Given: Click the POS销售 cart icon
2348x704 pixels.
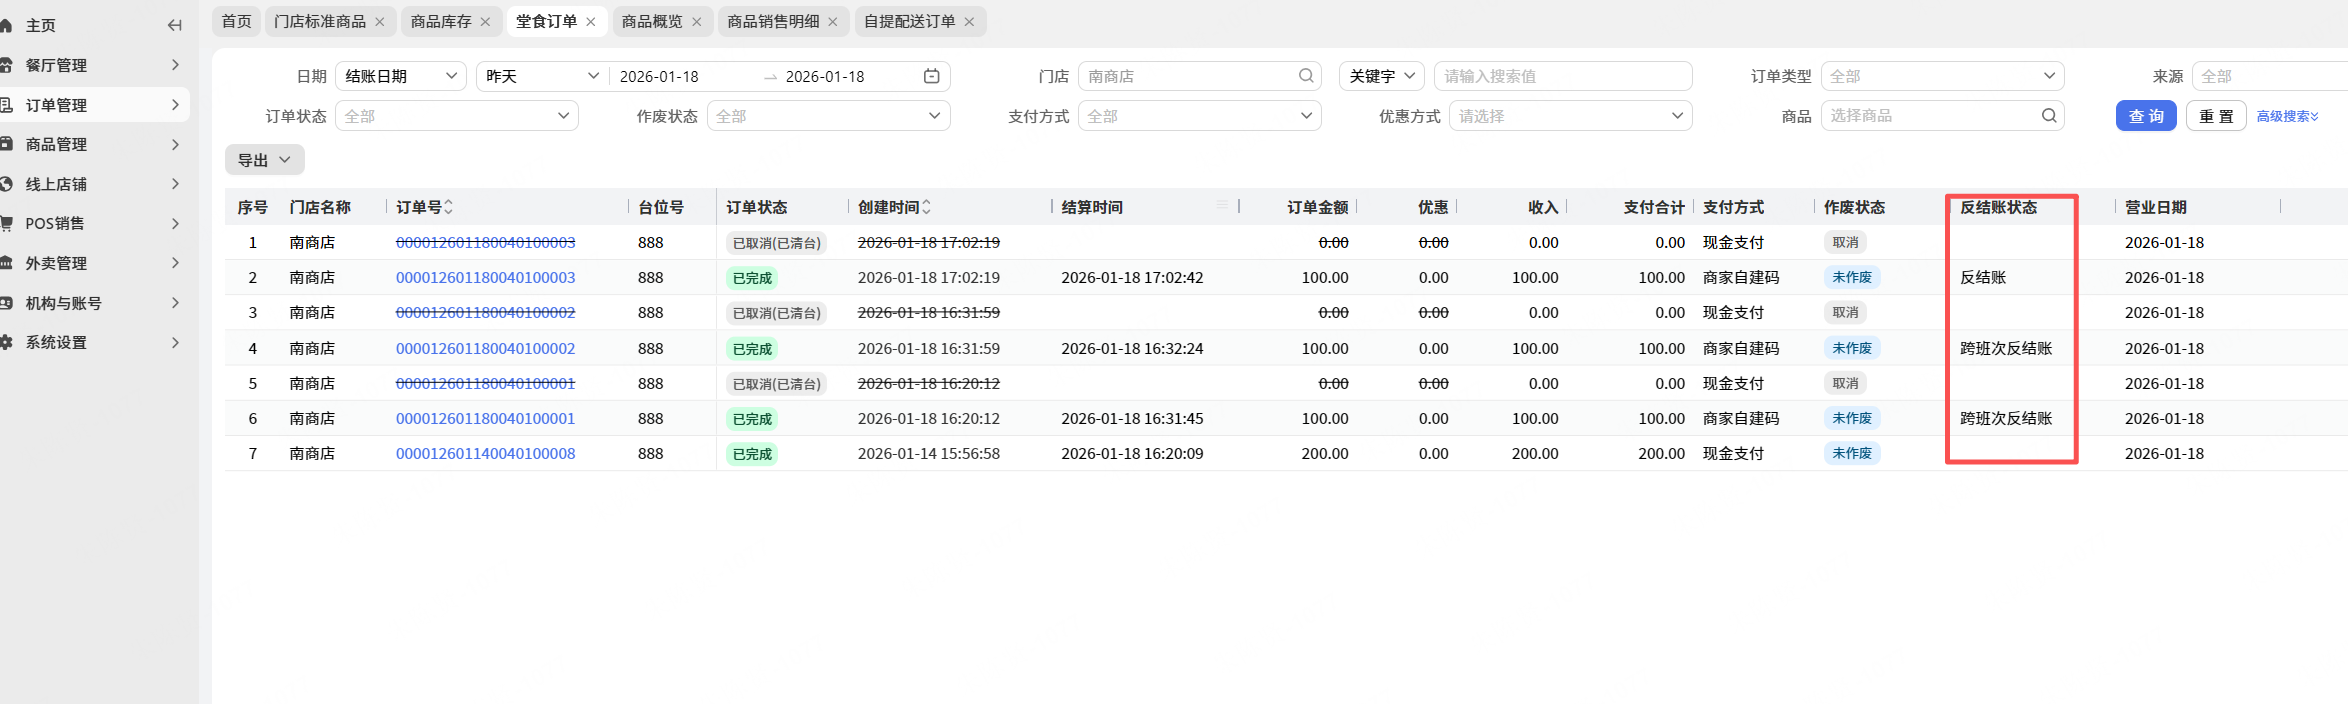Looking at the screenshot, I should 6,223.
